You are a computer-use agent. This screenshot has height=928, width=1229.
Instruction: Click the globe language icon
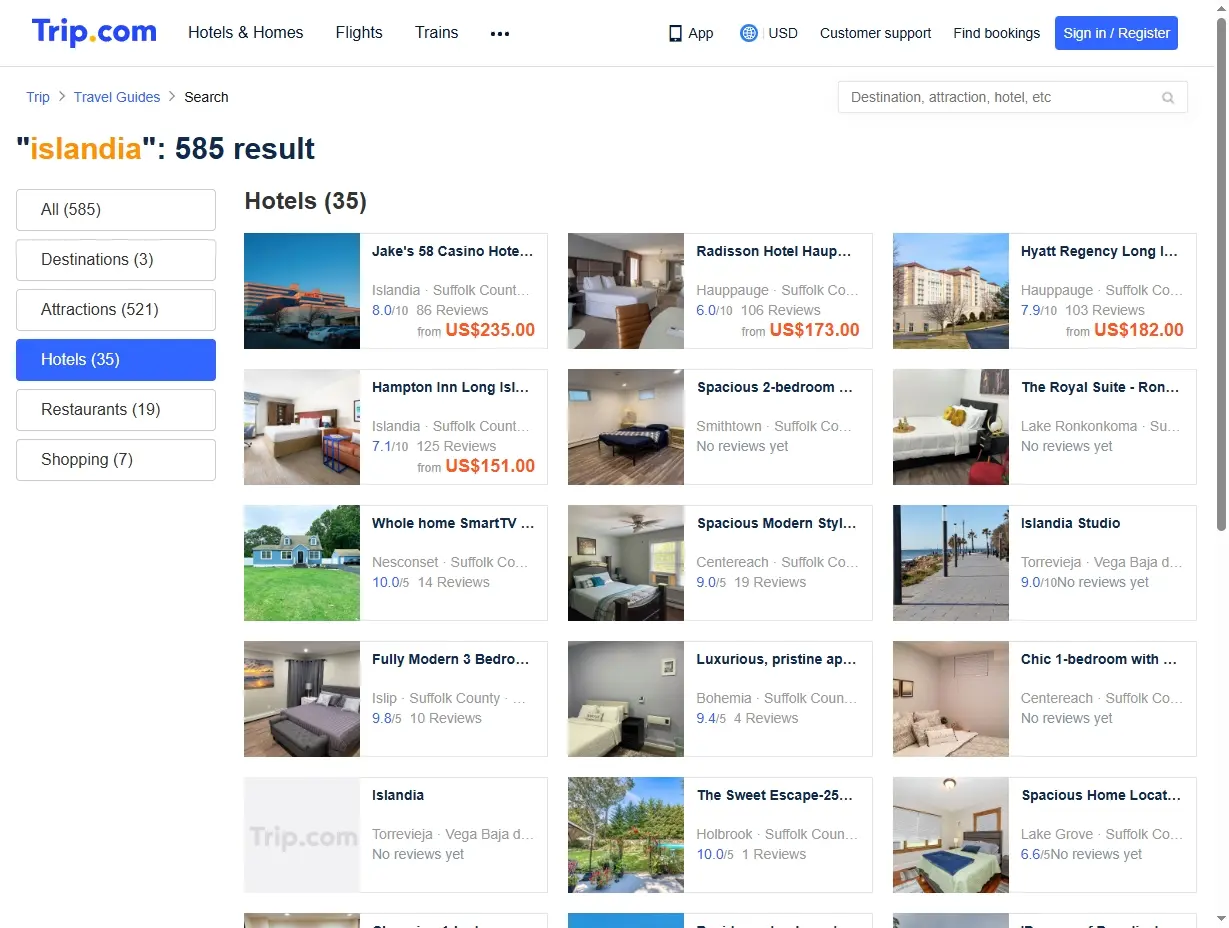[749, 33]
